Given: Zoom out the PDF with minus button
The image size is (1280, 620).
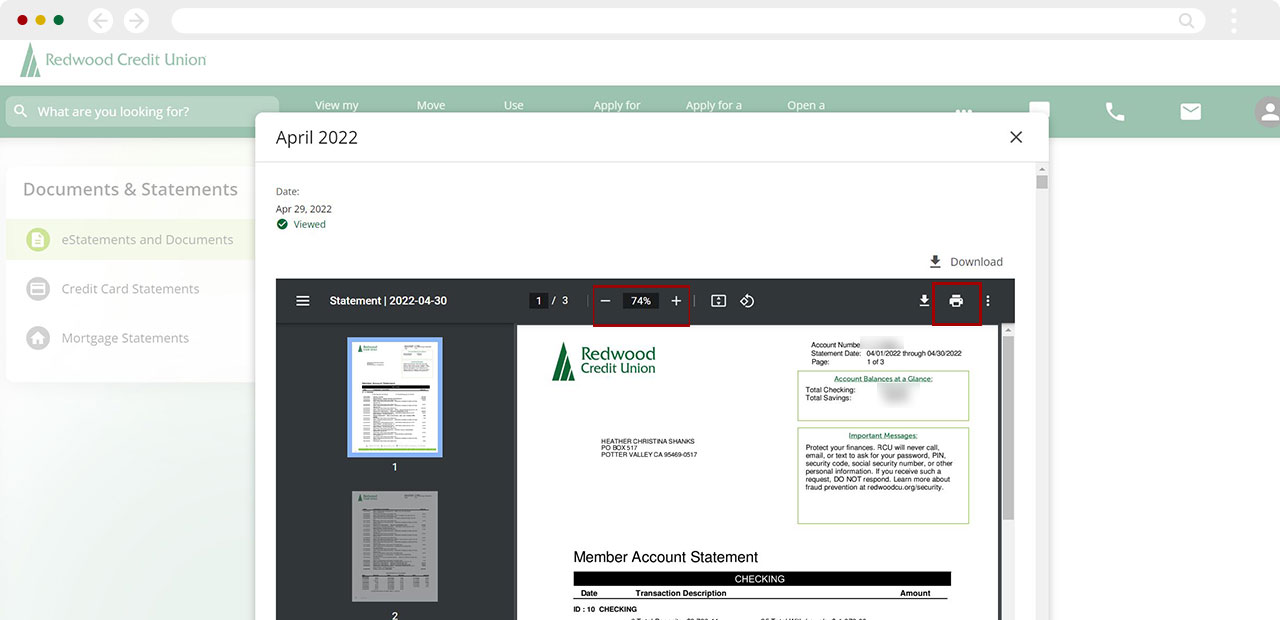Looking at the screenshot, I should tap(605, 301).
